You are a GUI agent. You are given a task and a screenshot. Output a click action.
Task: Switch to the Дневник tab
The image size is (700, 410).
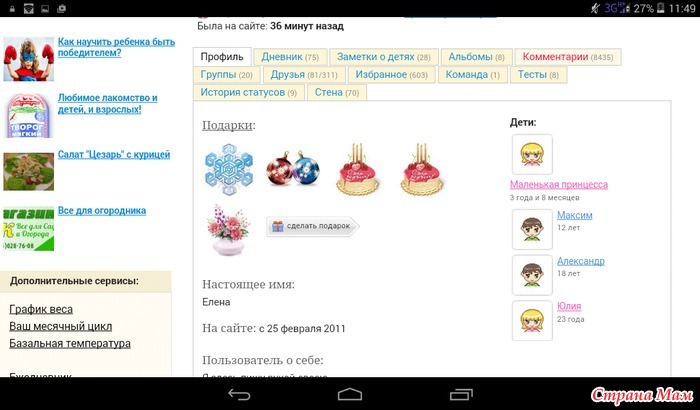(x=290, y=57)
